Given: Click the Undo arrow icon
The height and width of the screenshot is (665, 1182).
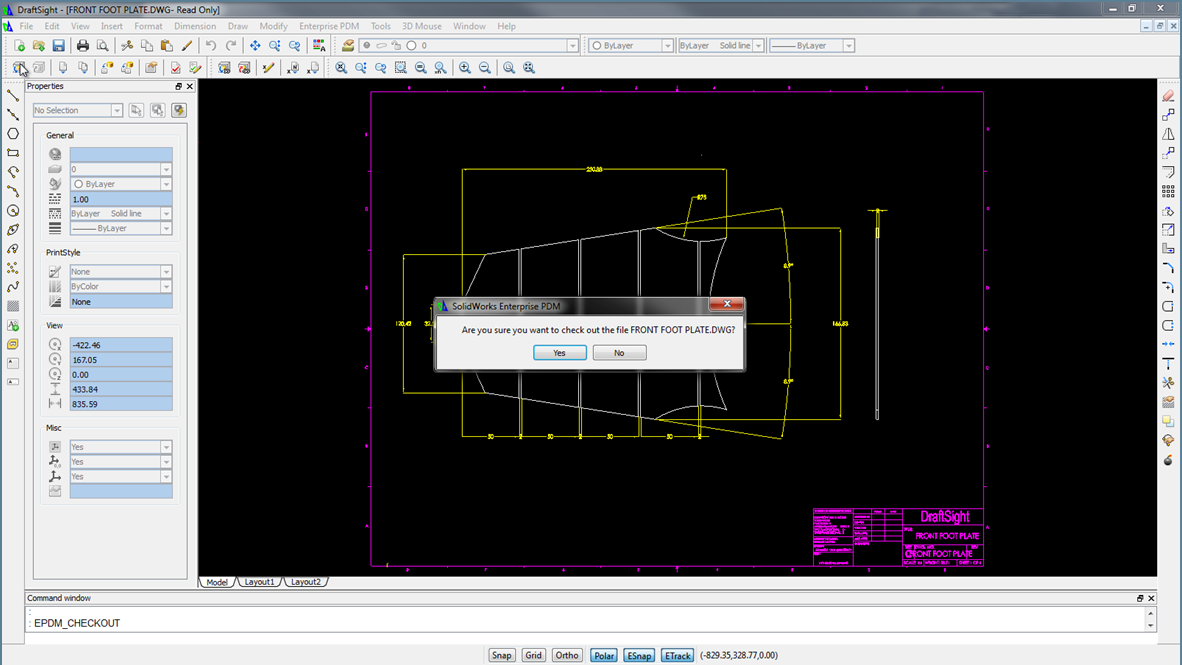Looking at the screenshot, I should point(211,46).
